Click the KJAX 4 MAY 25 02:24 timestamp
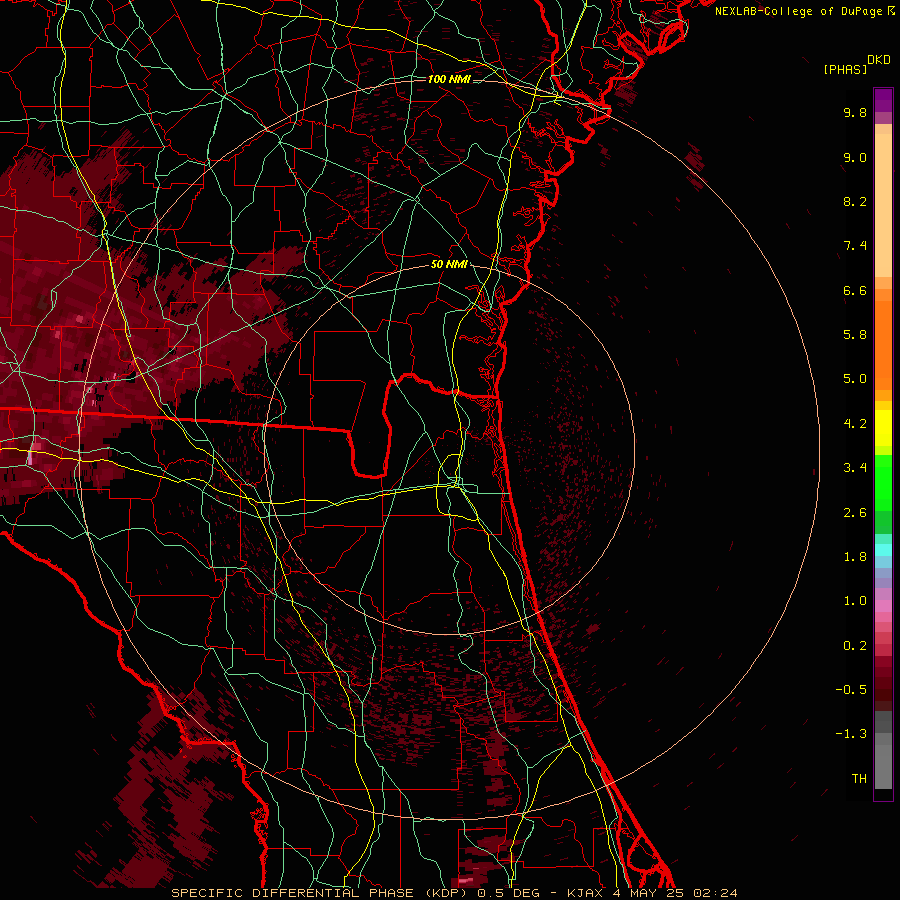900x900 pixels. (x=653, y=893)
